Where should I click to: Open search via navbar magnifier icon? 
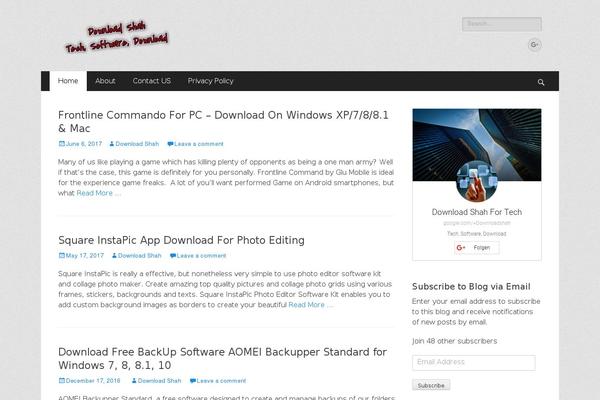click(x=541, y=82)
